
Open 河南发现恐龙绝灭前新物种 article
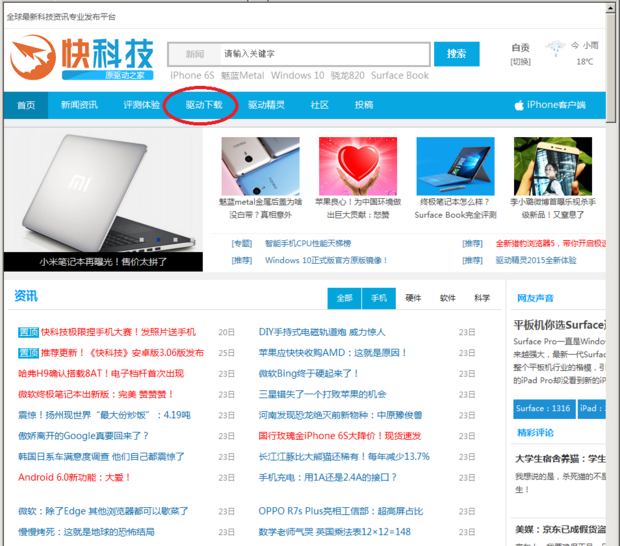pos(340,415)
